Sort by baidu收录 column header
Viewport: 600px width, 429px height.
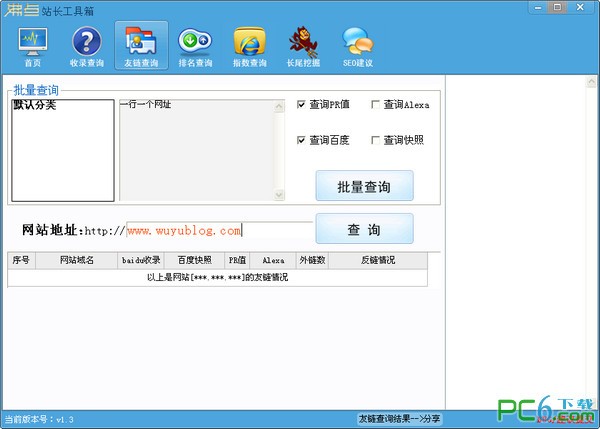click(141, 260)
